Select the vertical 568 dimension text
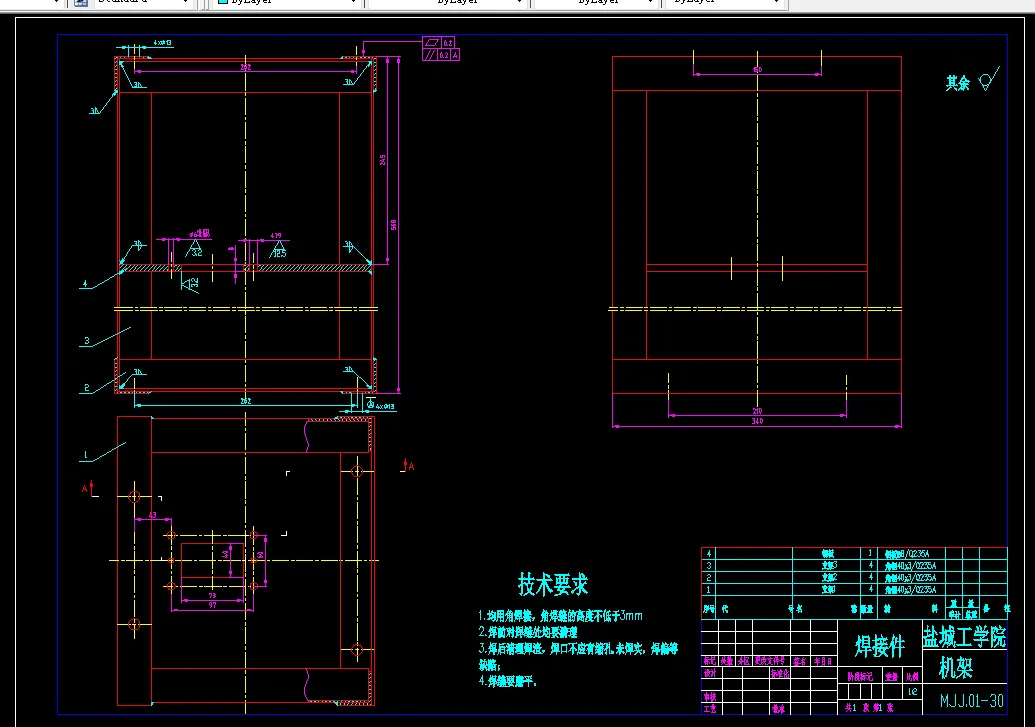Screen dimensions: 1035x727 click(x=393, y=225)
